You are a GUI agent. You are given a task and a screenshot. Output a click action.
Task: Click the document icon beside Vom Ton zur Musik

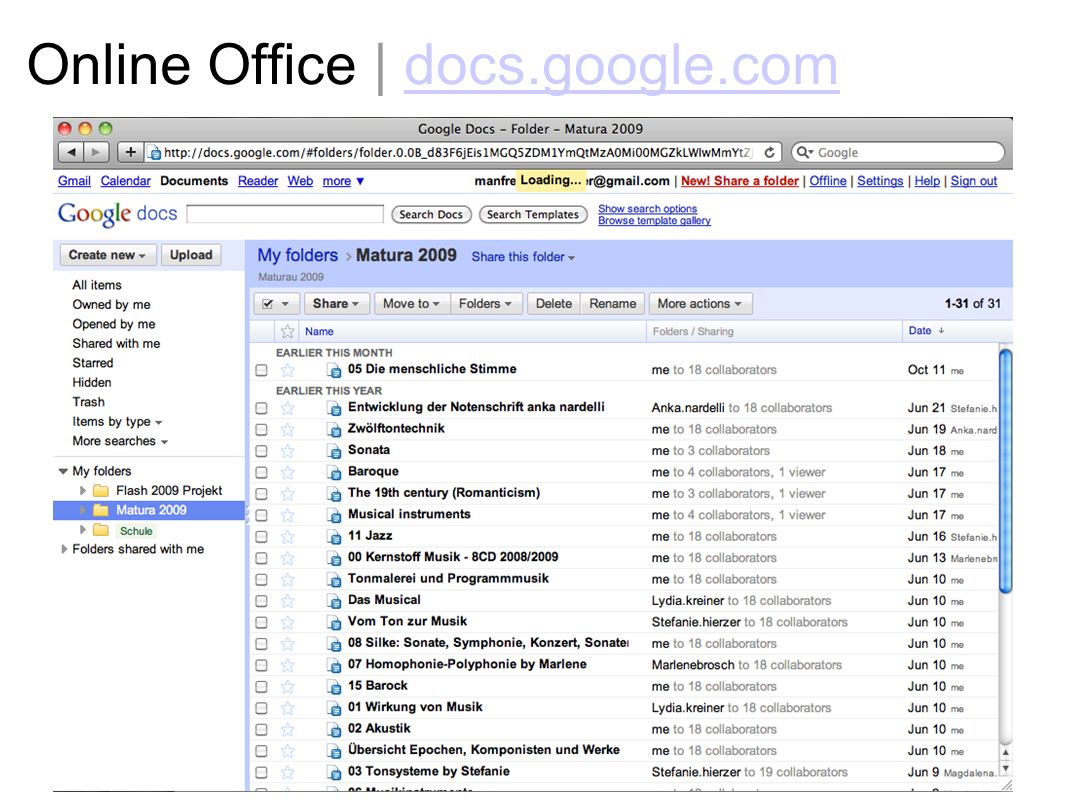pyautogui.click(x=333, y=622)
